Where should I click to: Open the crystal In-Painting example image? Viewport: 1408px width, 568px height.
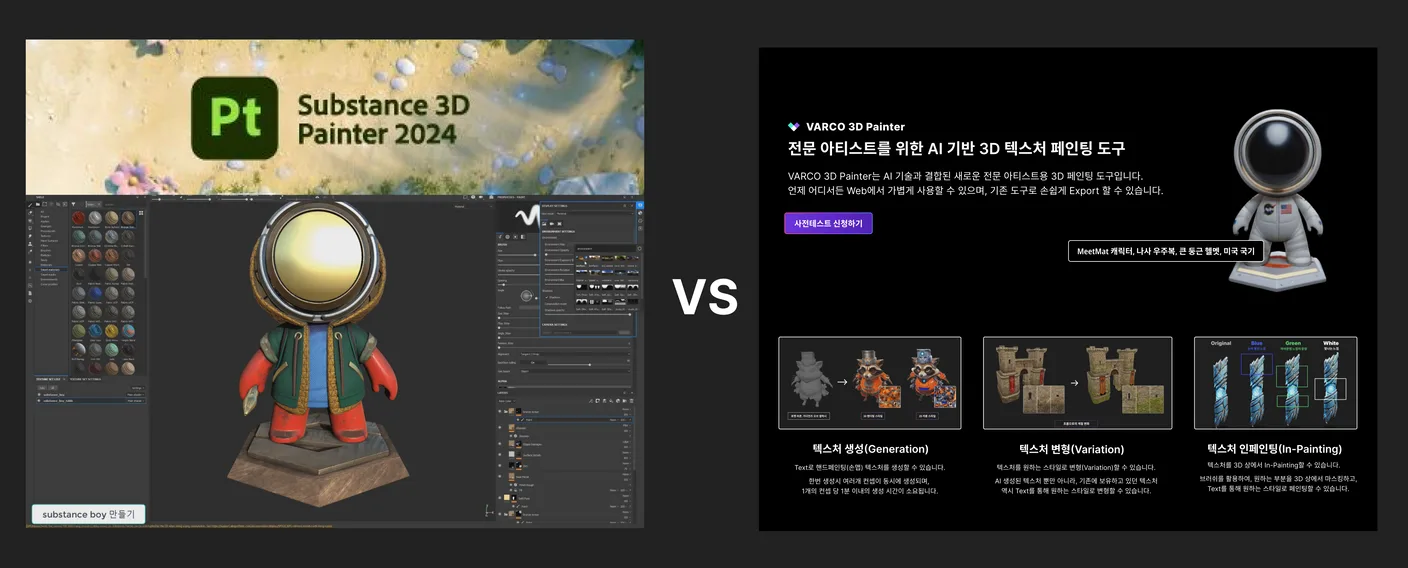coord(1274,383)
